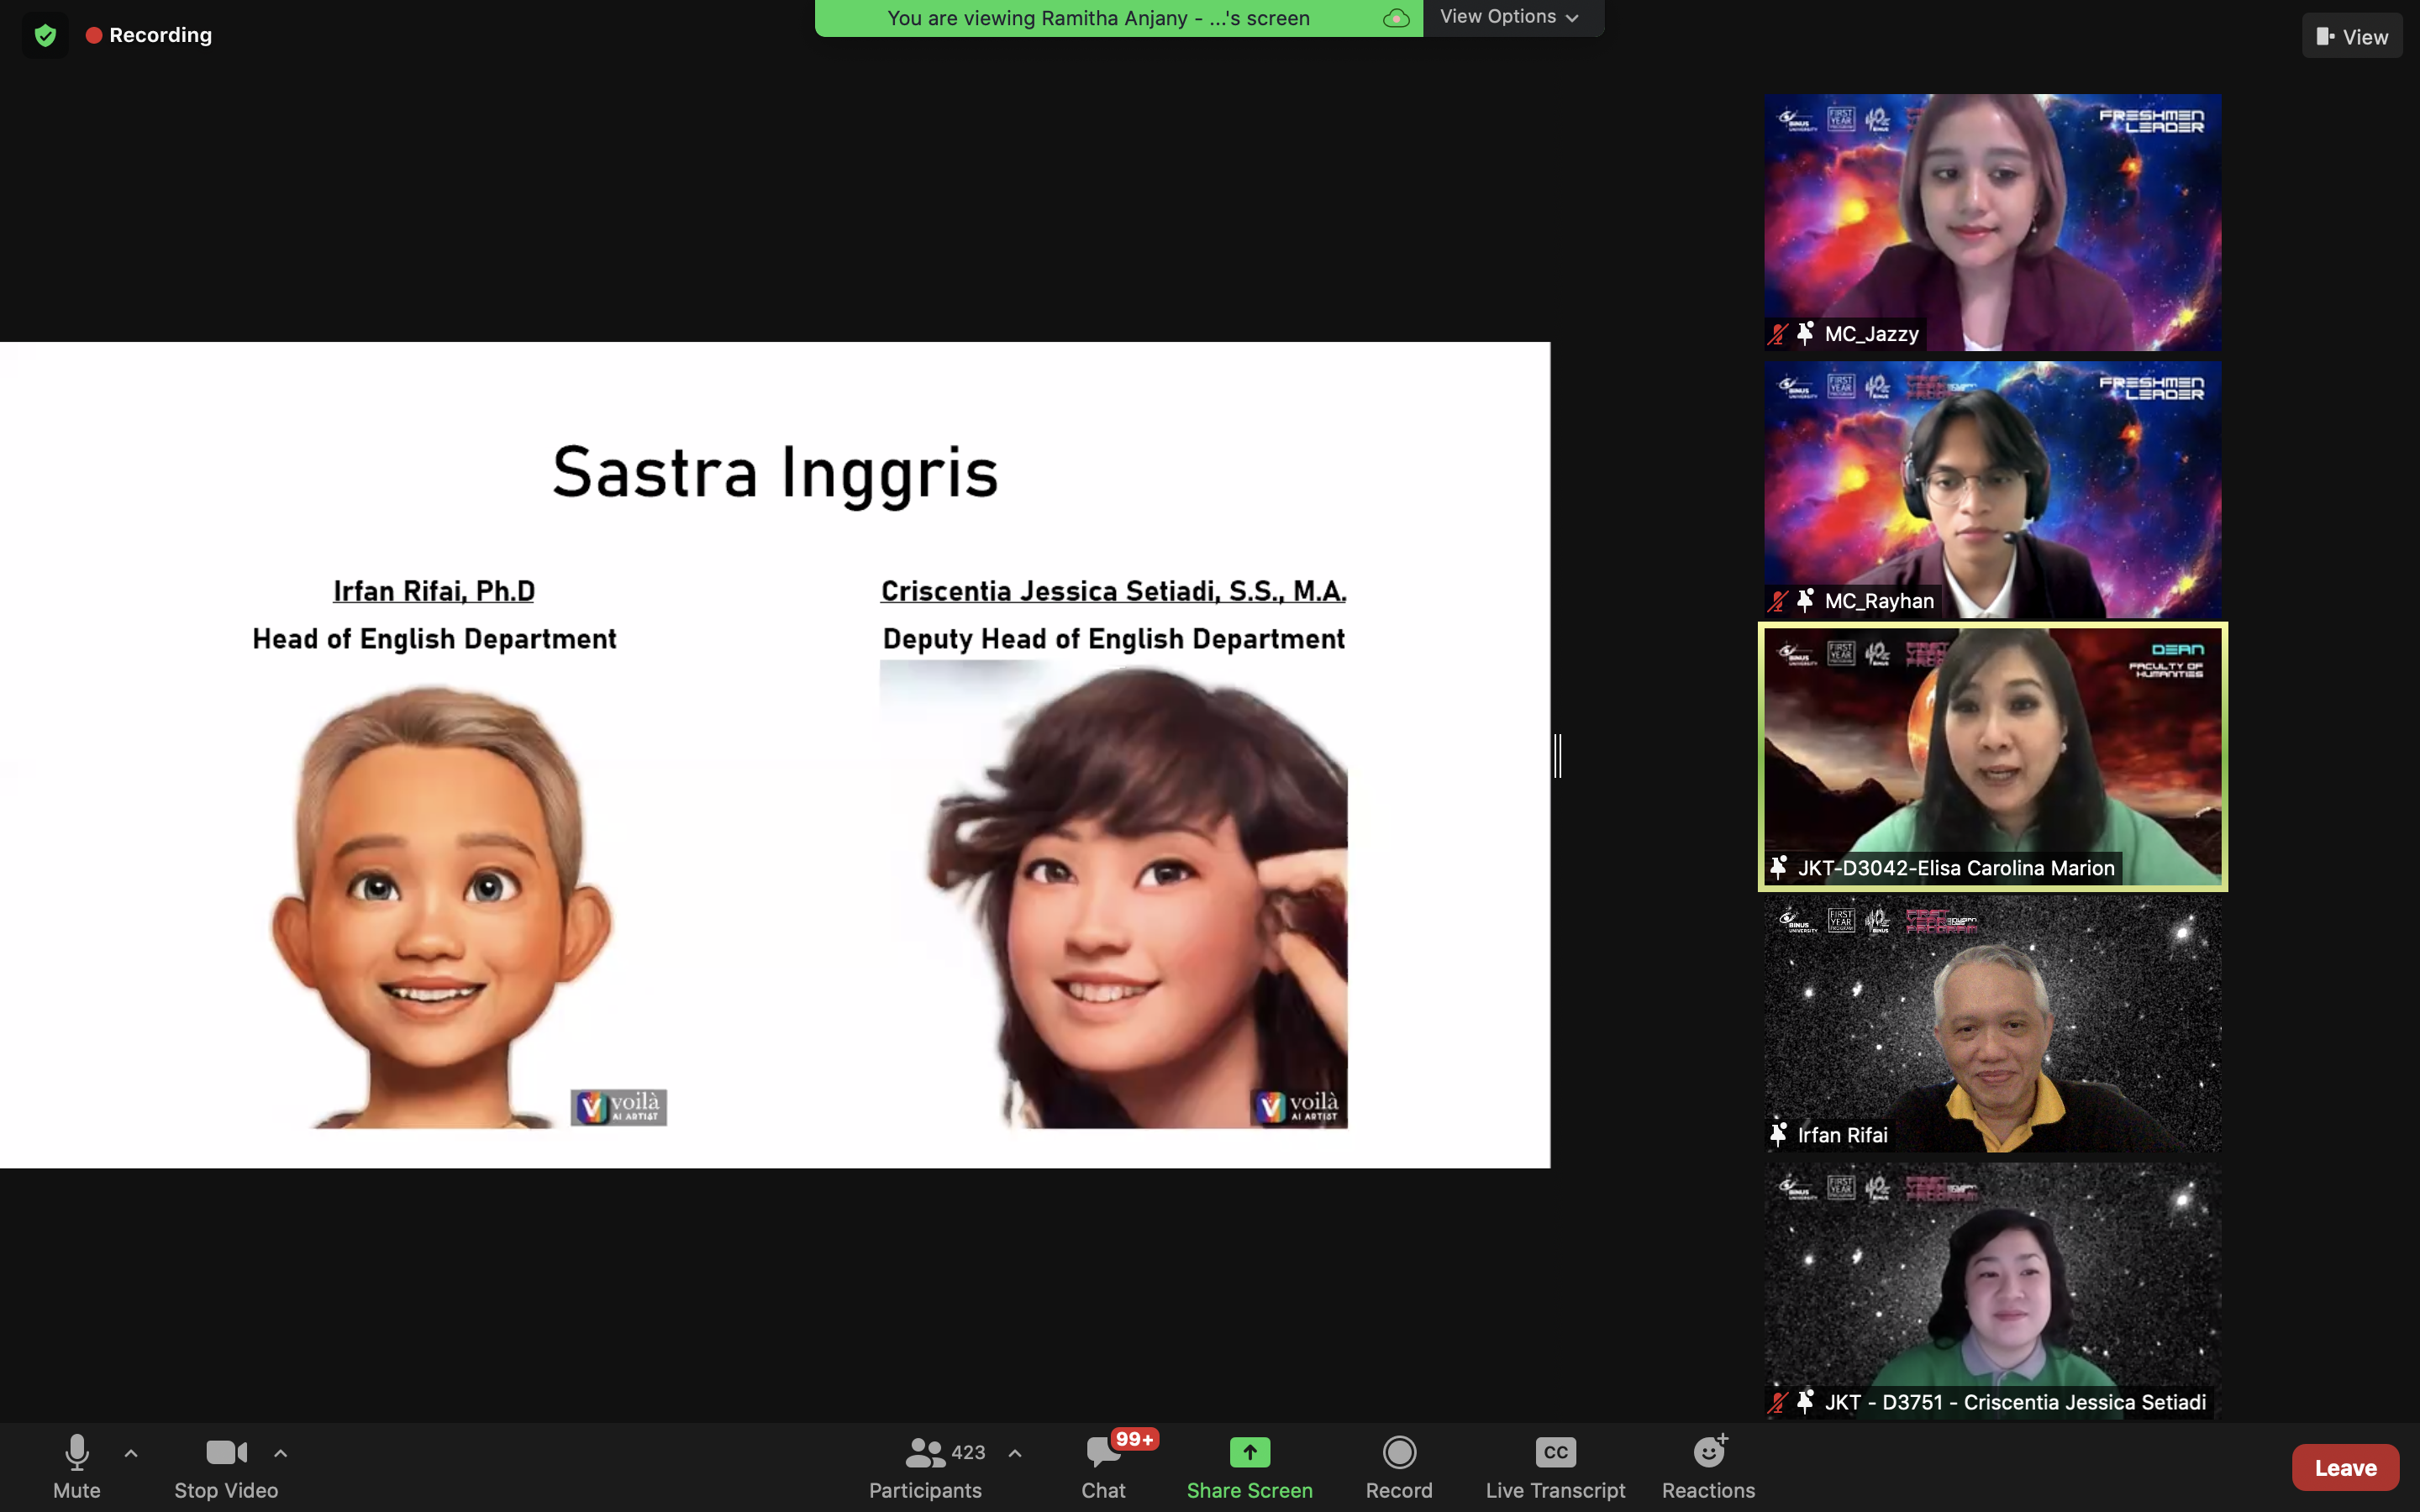
Task: Enable Live Transcript CC icon
Action: click(1555, 1452)
